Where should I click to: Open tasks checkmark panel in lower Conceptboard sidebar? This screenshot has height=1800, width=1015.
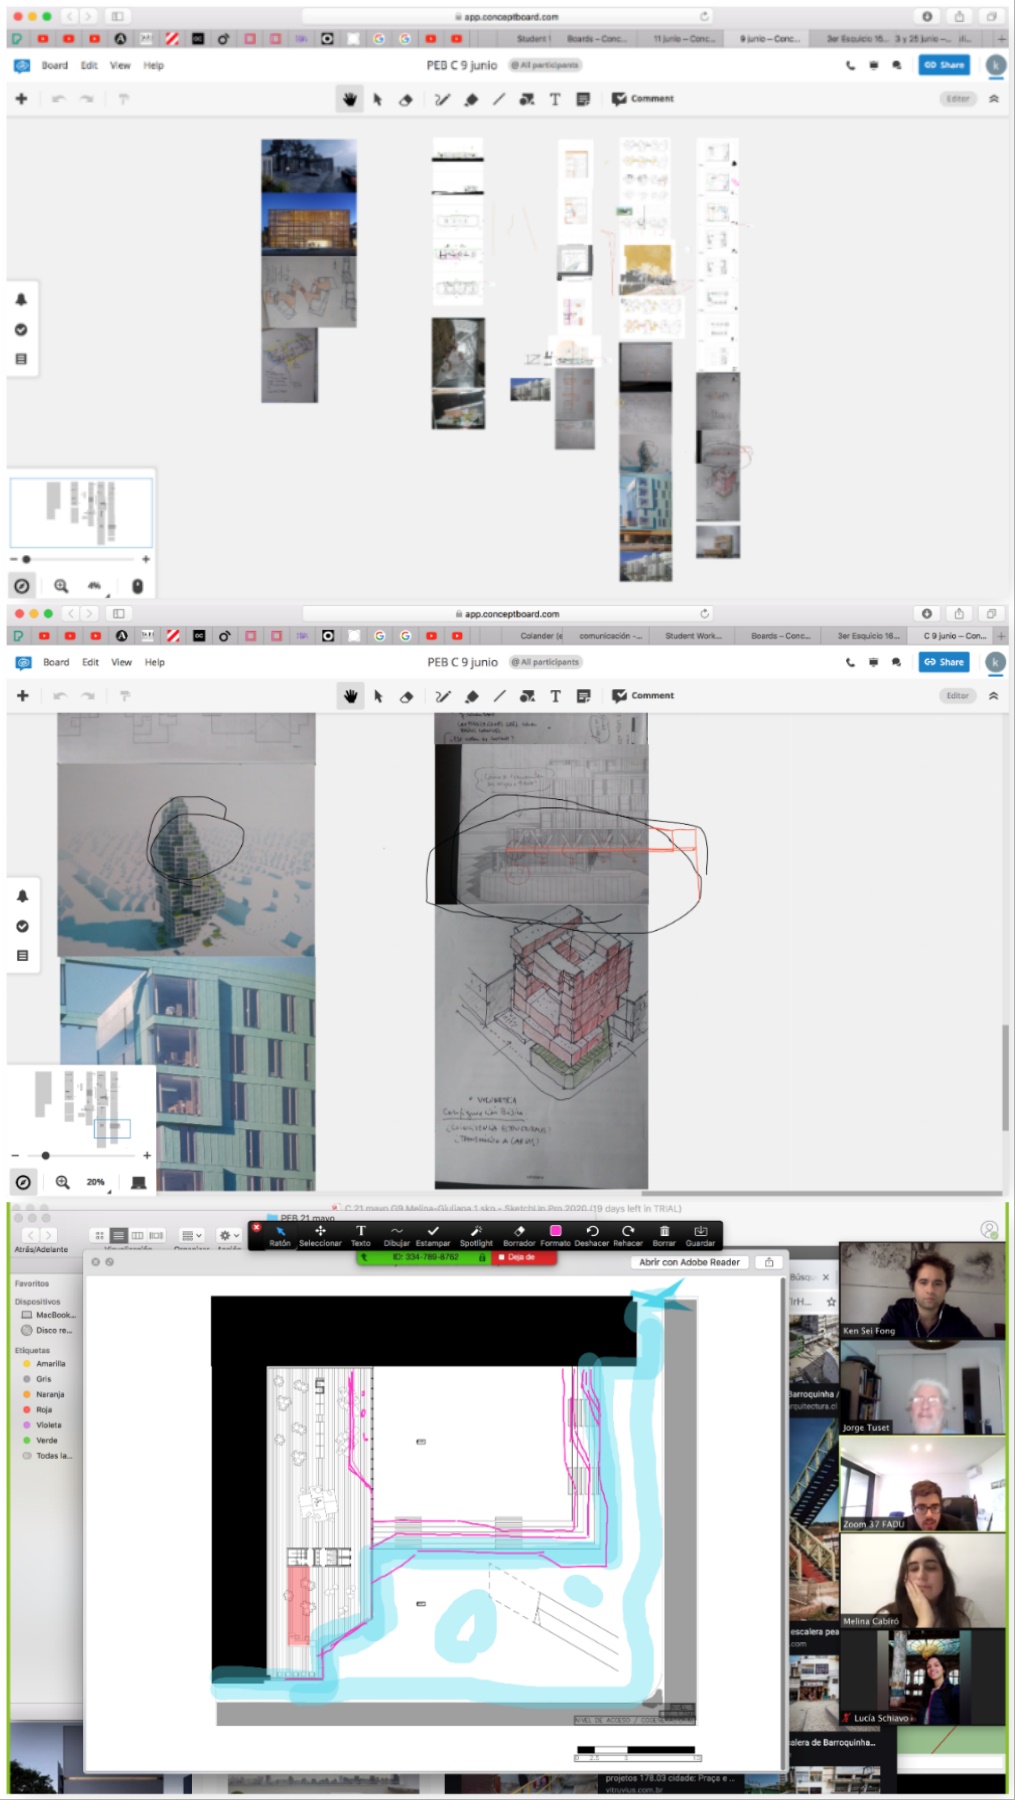point(22,926)
